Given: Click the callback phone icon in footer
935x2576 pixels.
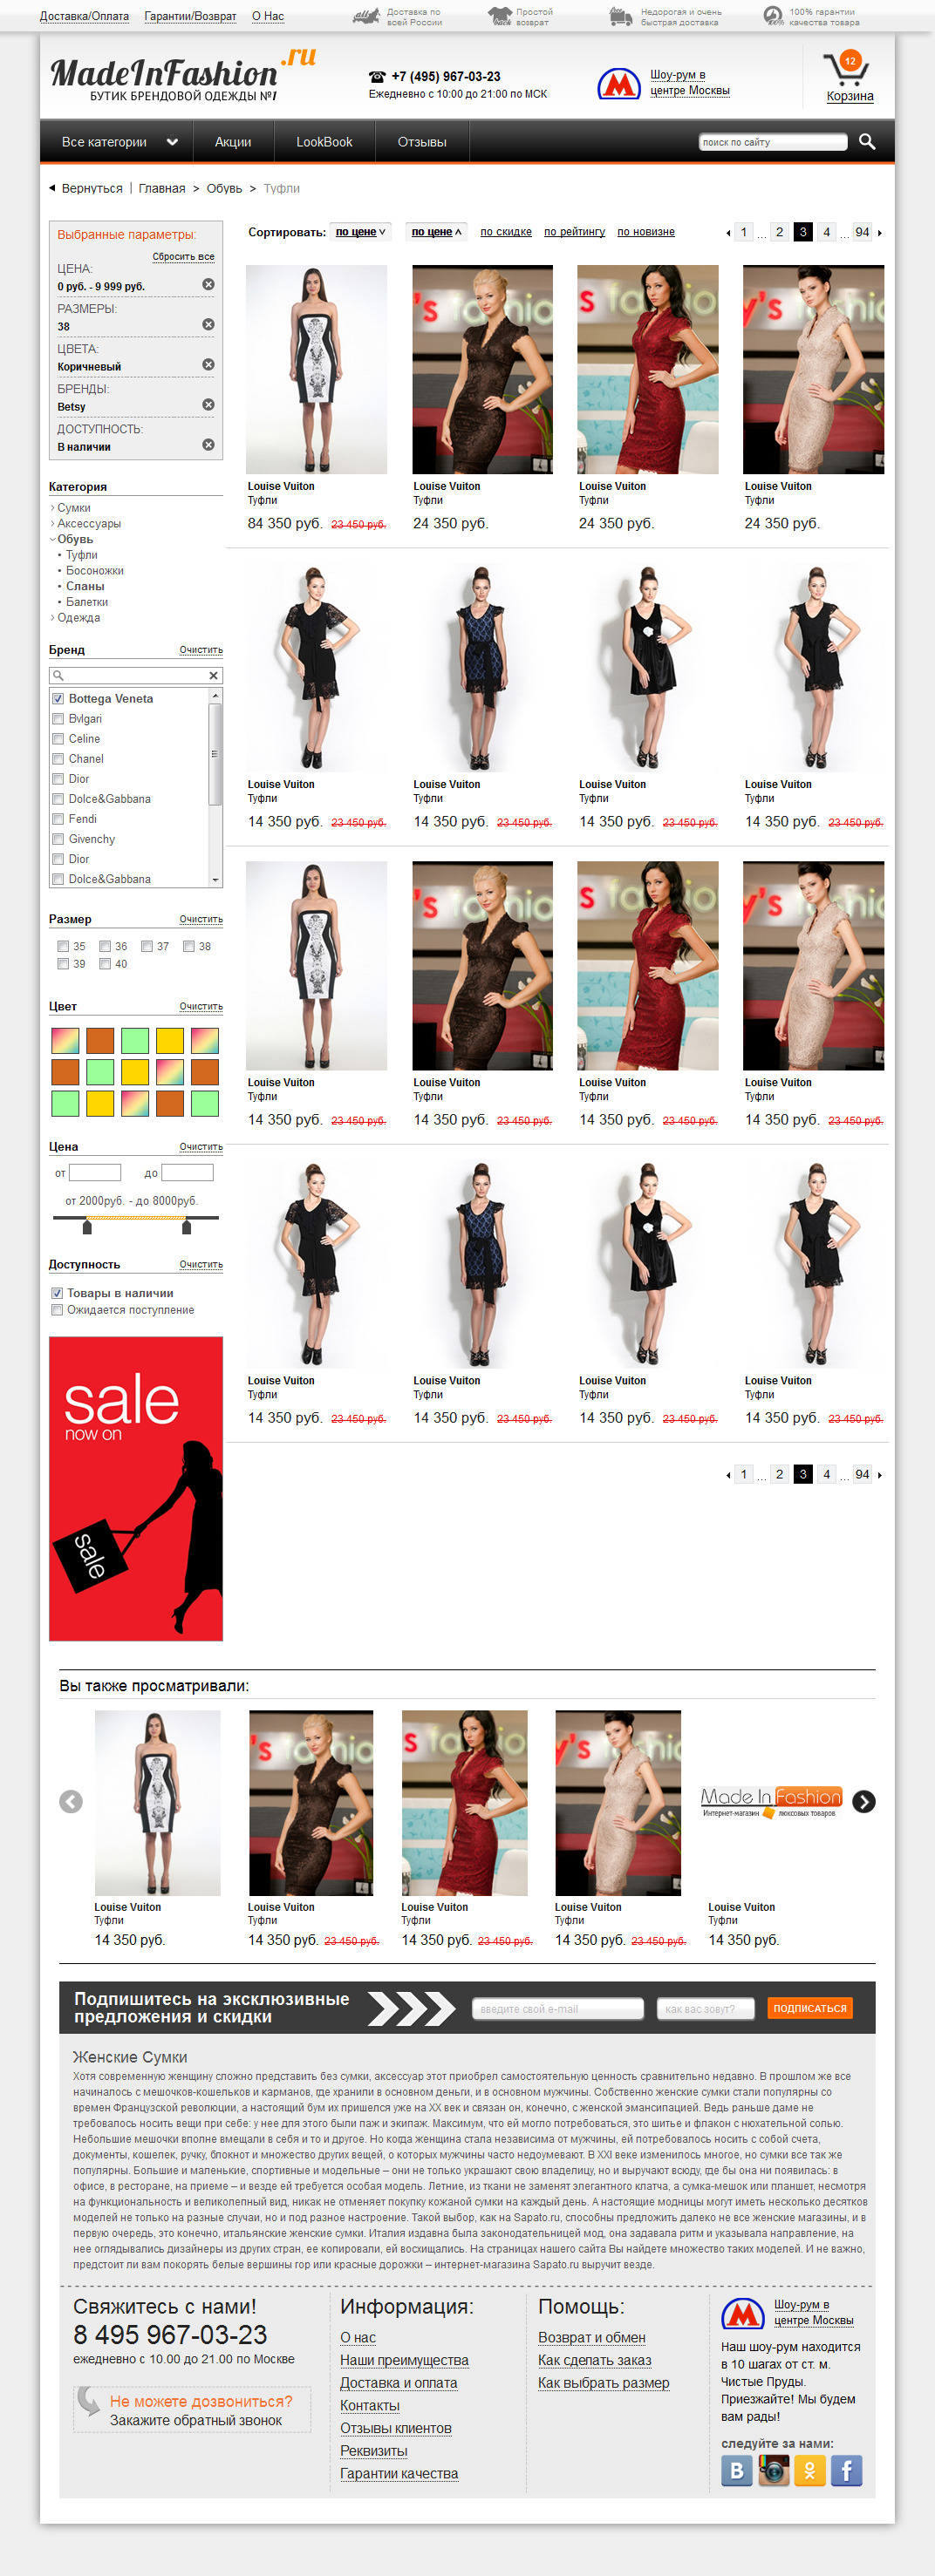Looking at the screenshot, I should tap(88, 2400).
